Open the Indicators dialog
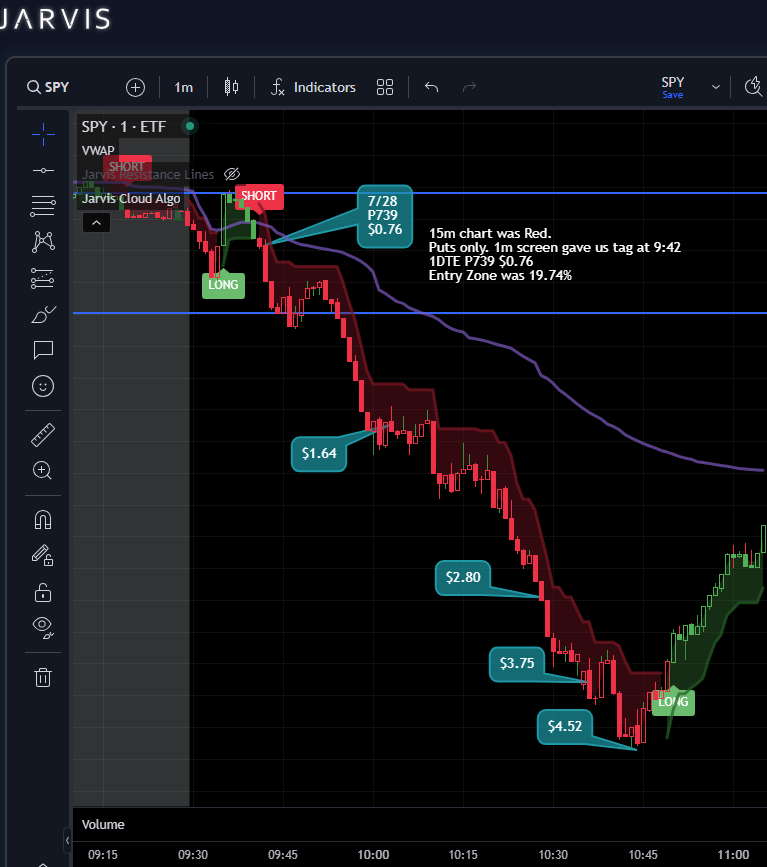767x867 pixels. pyautogui.click(x=313, y=87)
